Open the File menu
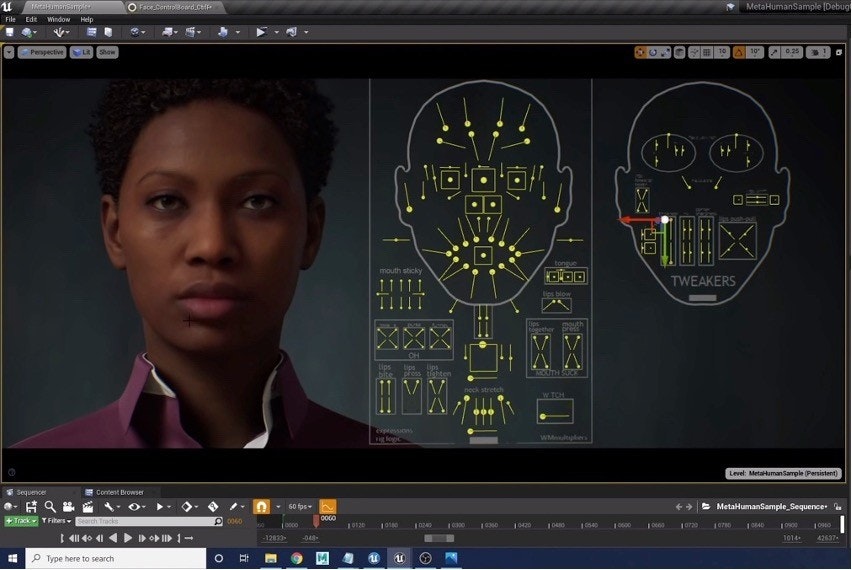 coord(10,19)
